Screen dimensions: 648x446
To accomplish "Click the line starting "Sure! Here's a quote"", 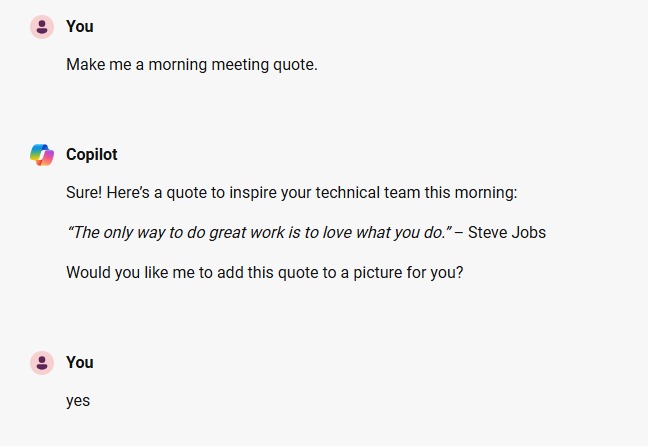I will [x=291, y=193].
